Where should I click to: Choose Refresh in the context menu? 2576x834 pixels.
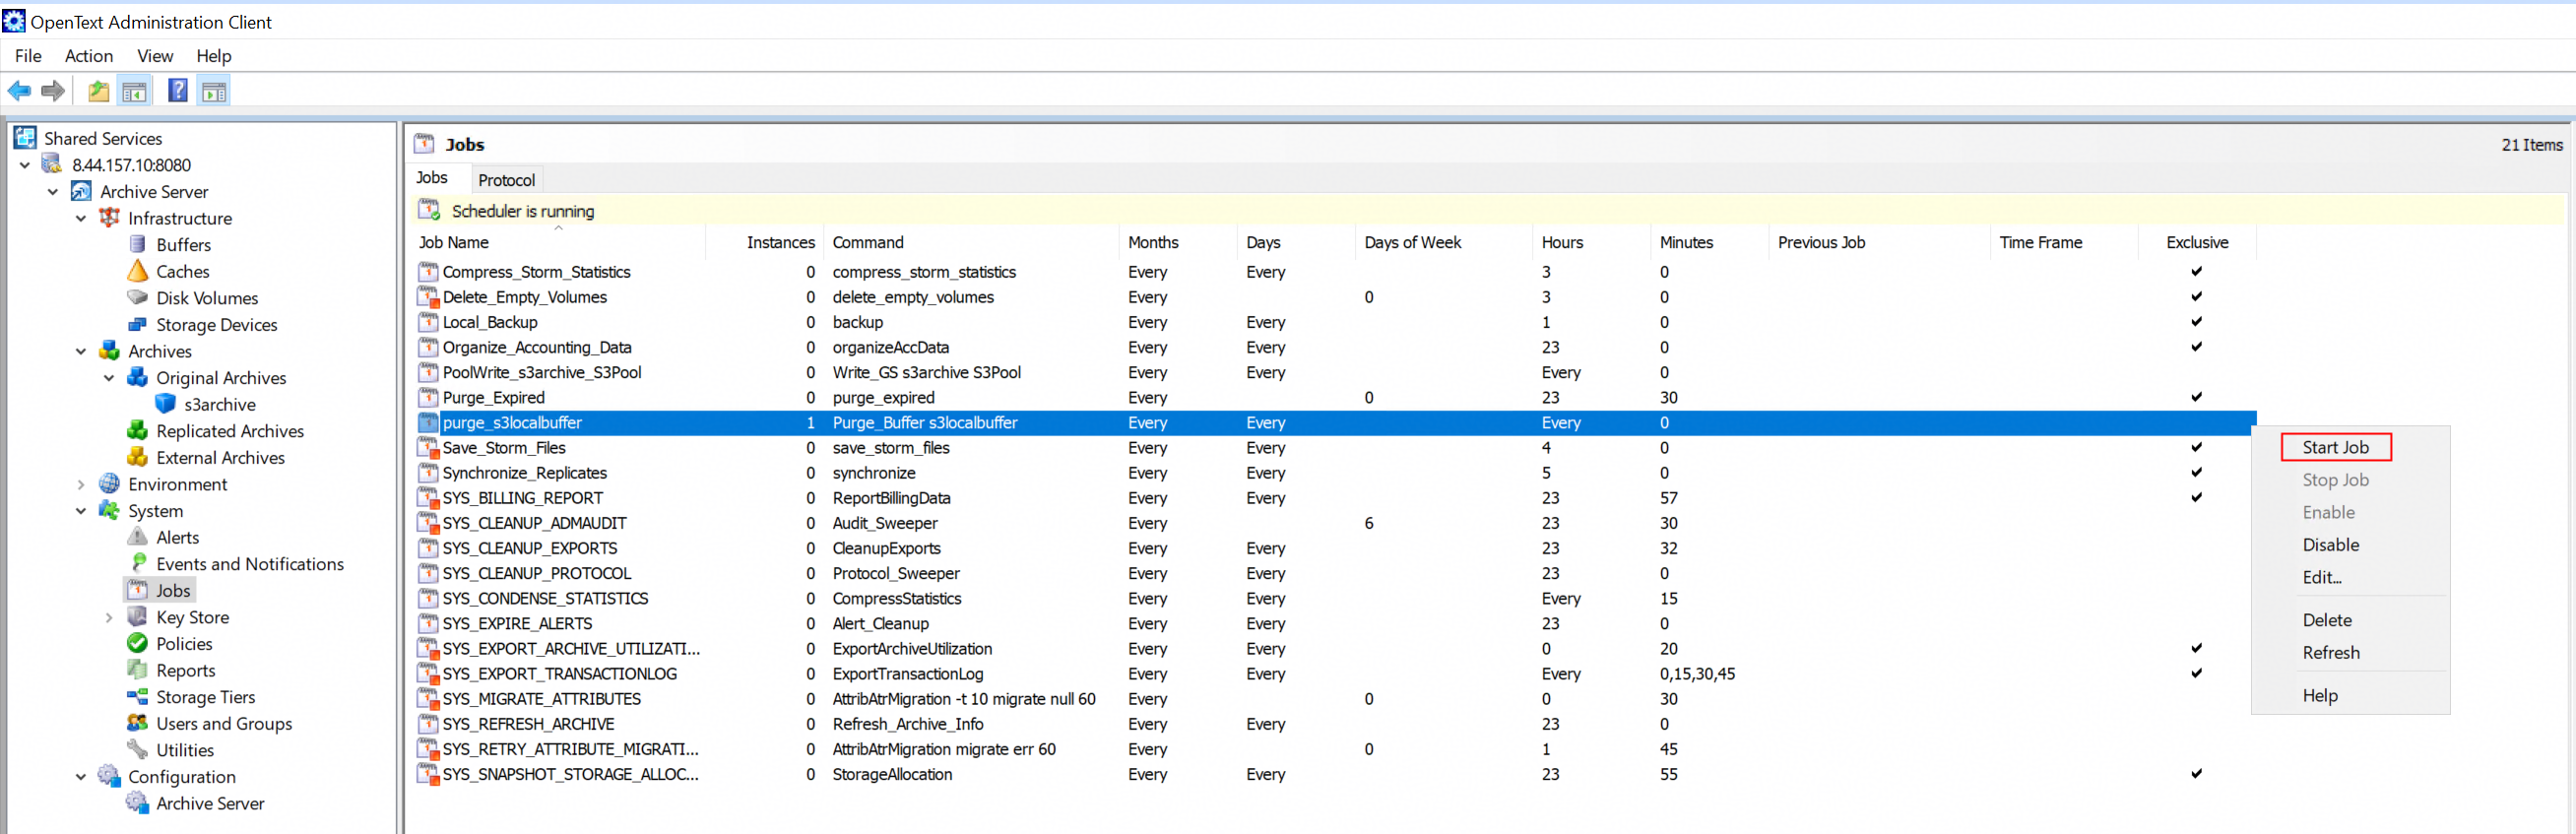coord(2331,652)
